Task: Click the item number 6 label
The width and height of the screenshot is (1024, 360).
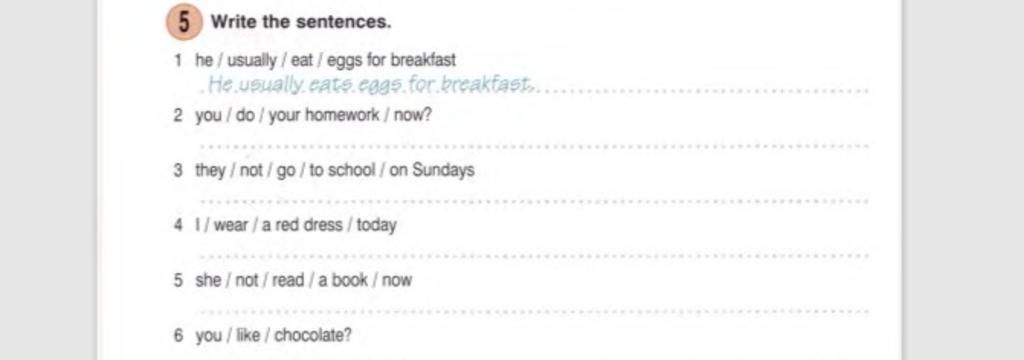Action: pos(178,336)
